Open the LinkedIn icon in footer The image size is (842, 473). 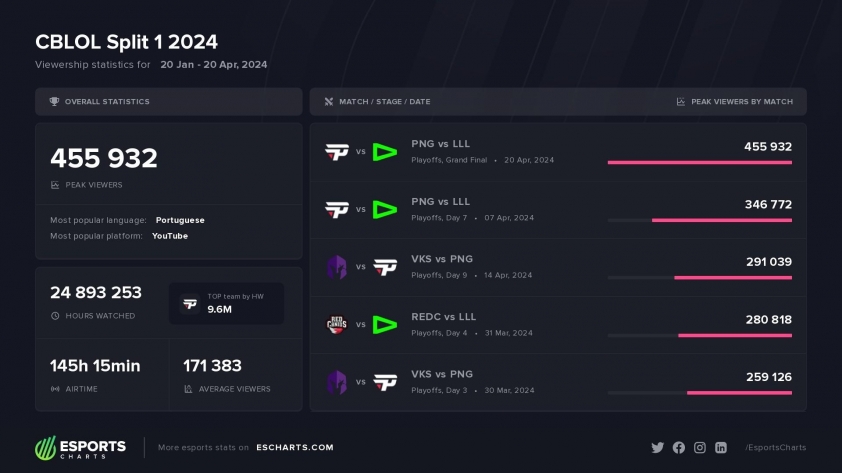click(x=721, y=448)
